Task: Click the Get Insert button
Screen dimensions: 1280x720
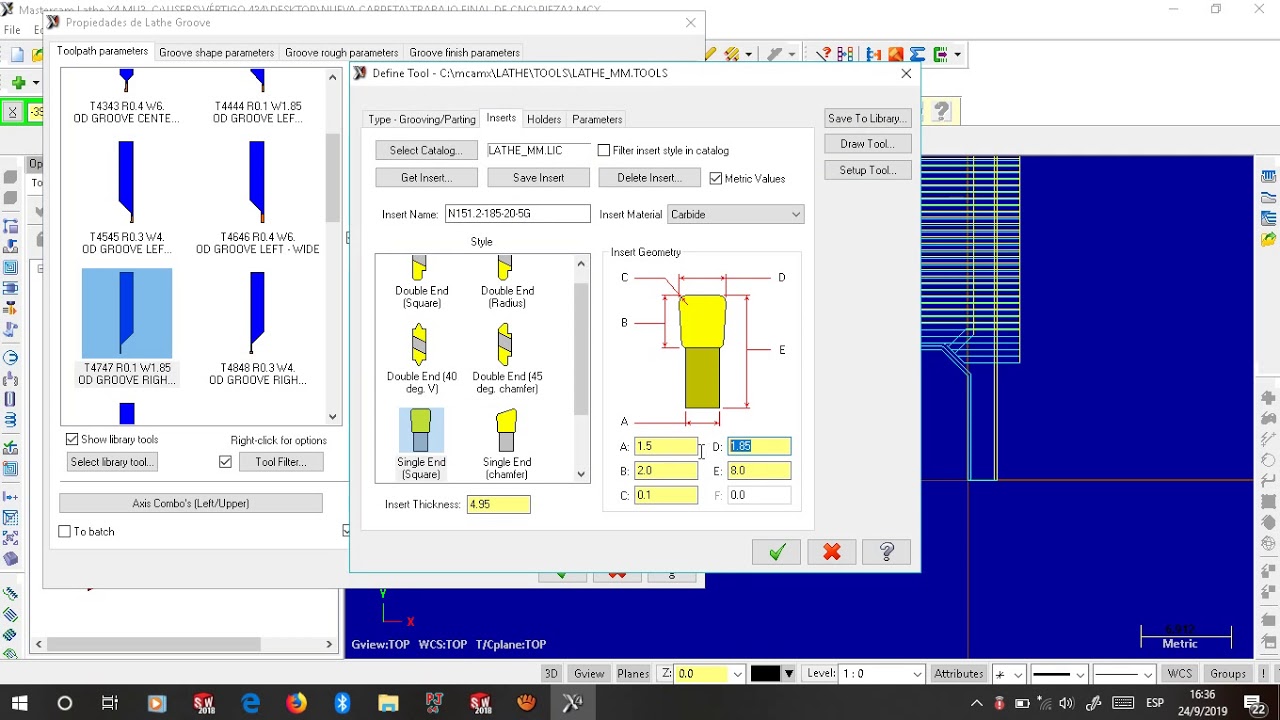Action: tap(426, 178)
